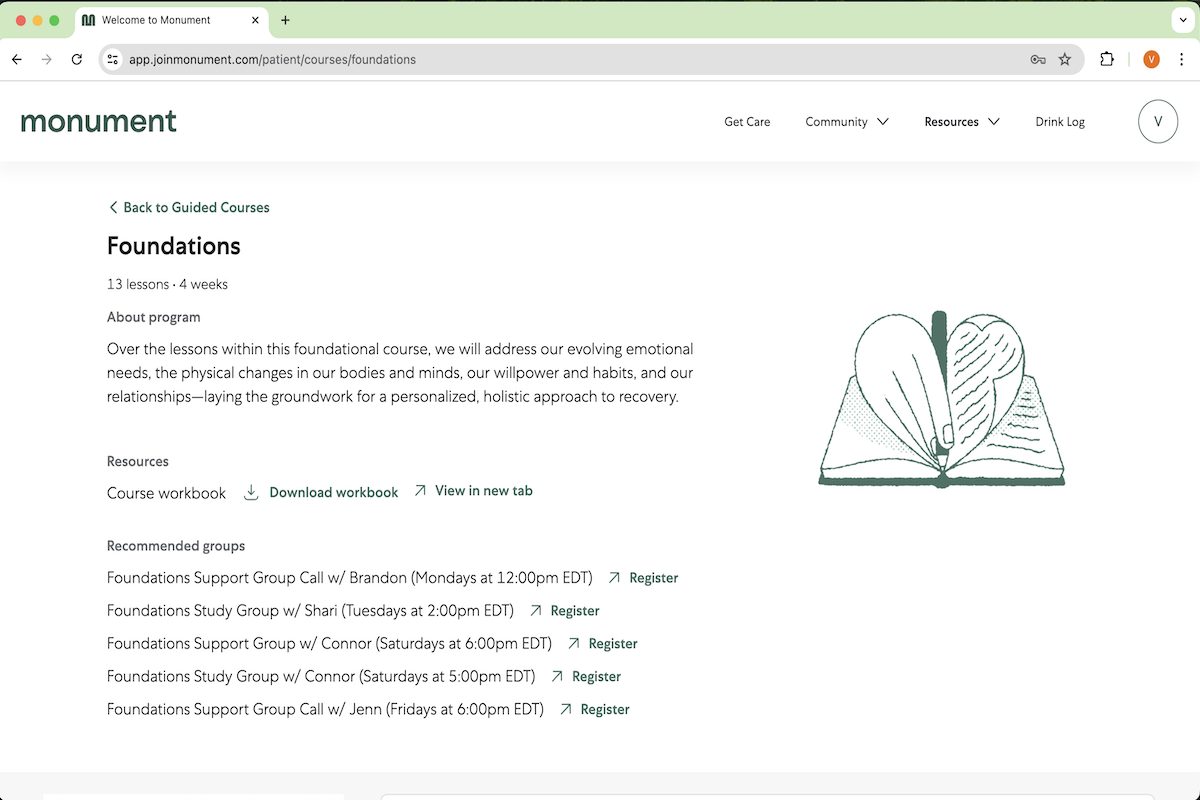1200x800 pixels.
Task: Register for Shari's Tuesday Study Group
Action: 575,610
